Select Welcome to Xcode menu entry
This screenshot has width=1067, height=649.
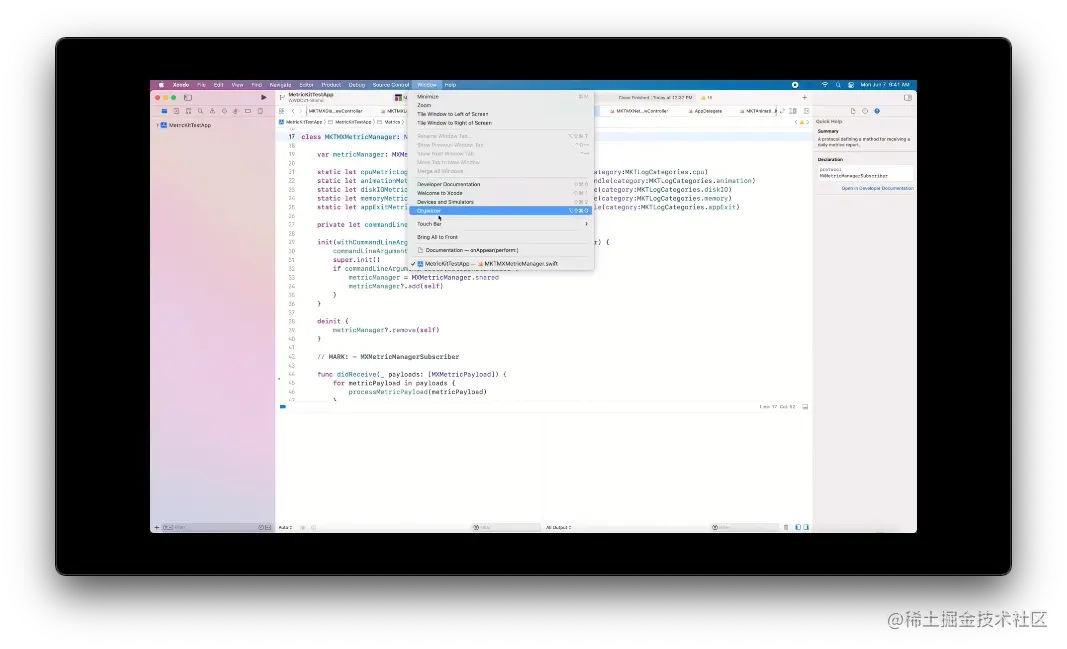click(x=500, y=193)
